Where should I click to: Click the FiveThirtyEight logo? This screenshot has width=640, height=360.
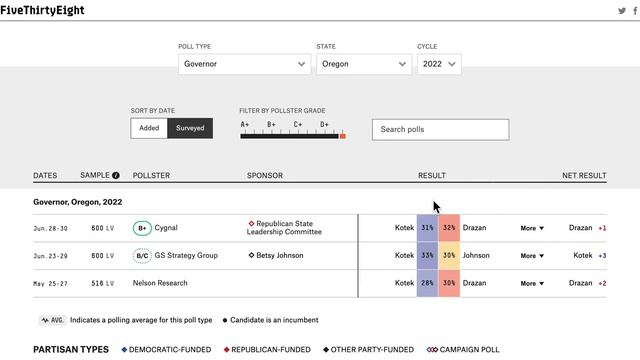[42, 10]
